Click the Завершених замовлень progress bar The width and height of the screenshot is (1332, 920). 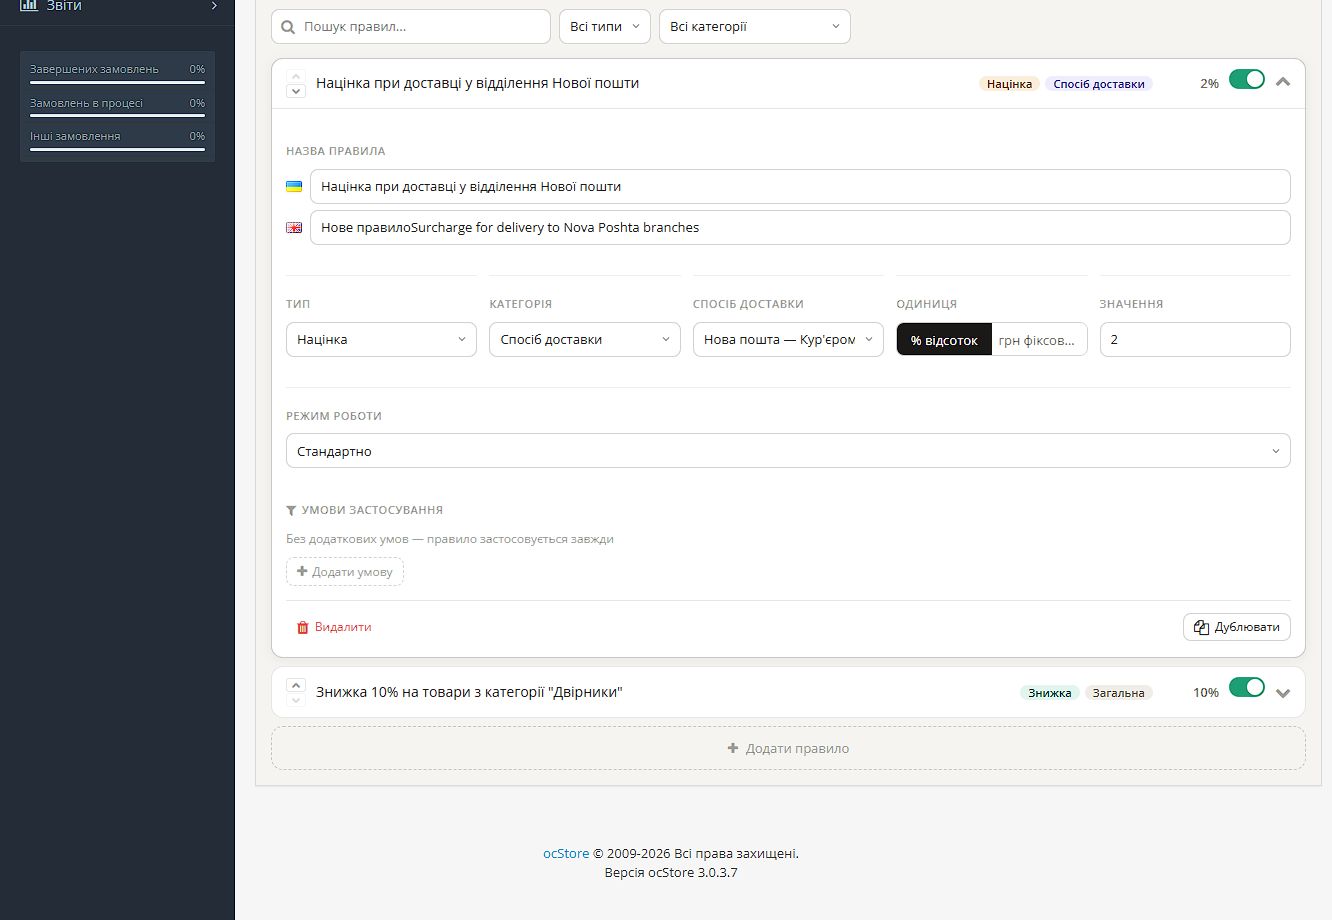click(x=117, y=83)
